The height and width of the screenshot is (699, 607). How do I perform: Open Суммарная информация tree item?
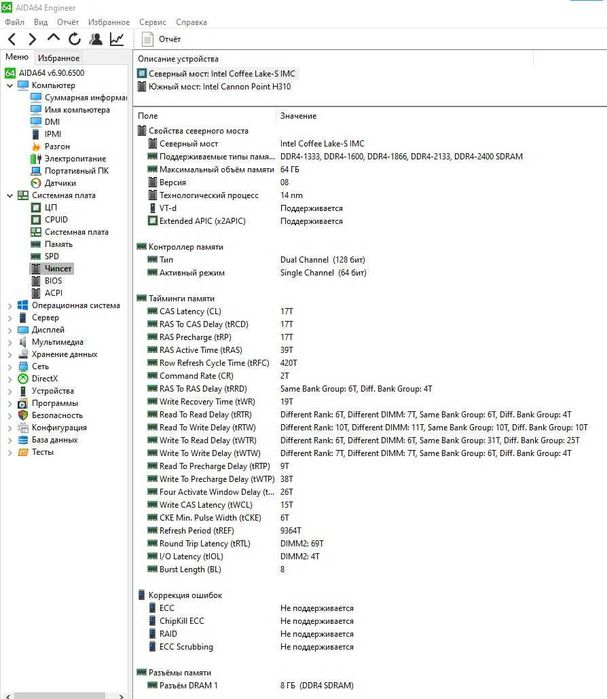(78, 97)
